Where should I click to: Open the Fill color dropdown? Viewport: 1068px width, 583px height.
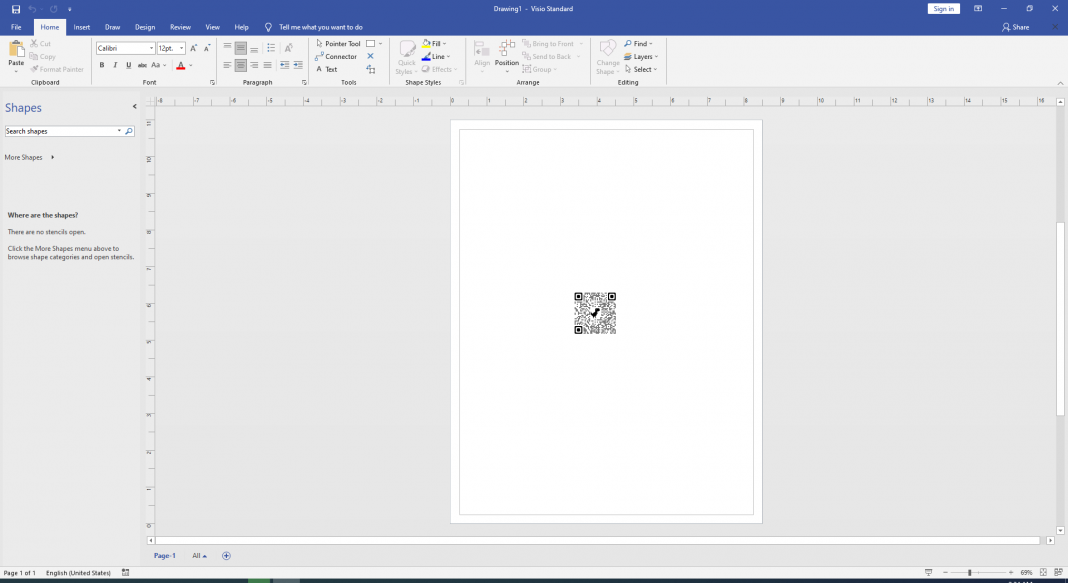point(444,43)
